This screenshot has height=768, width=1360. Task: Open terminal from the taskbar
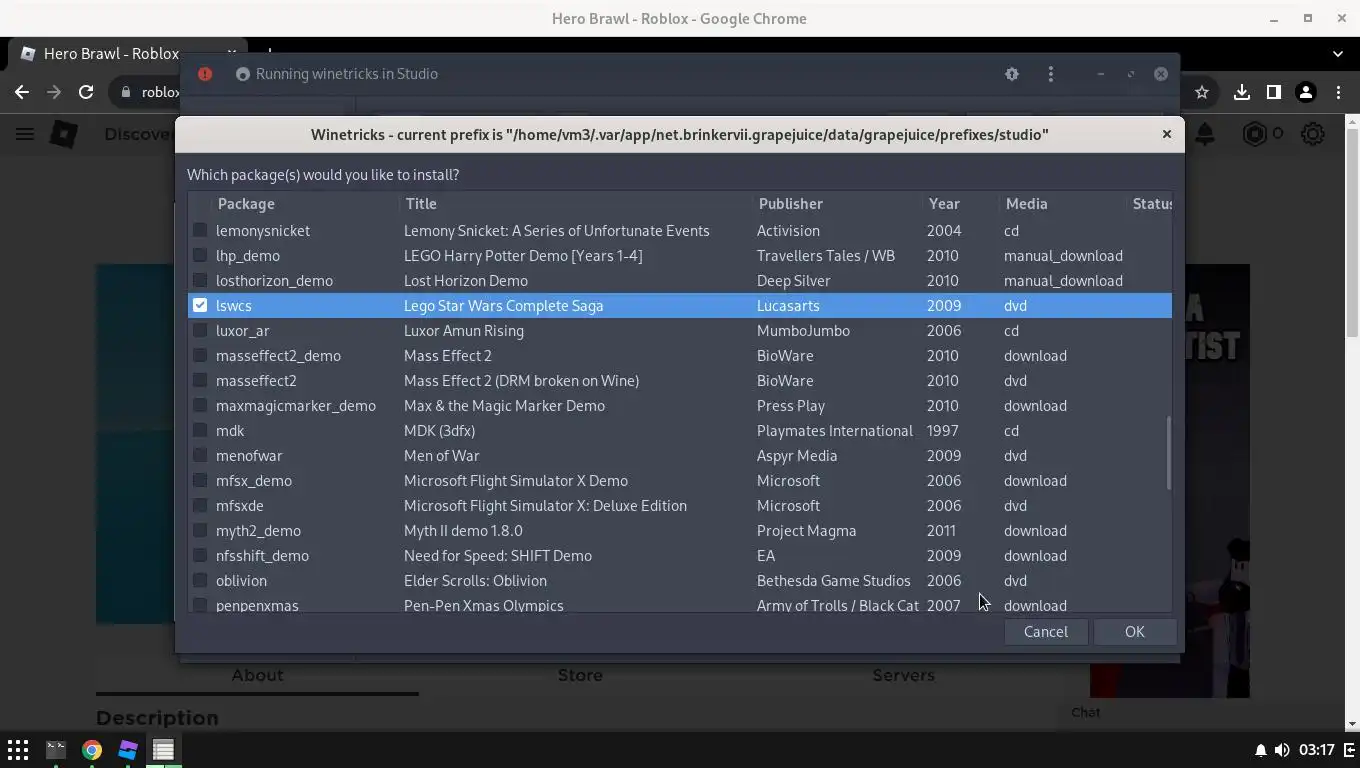(x=56, y=750)
